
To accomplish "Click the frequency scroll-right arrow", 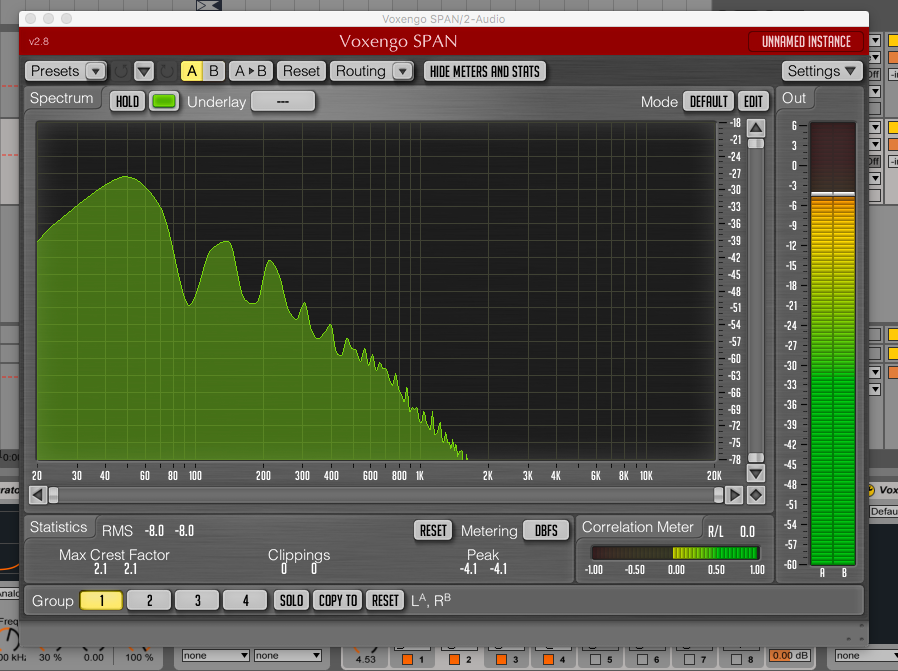I will tap(734, 495).
